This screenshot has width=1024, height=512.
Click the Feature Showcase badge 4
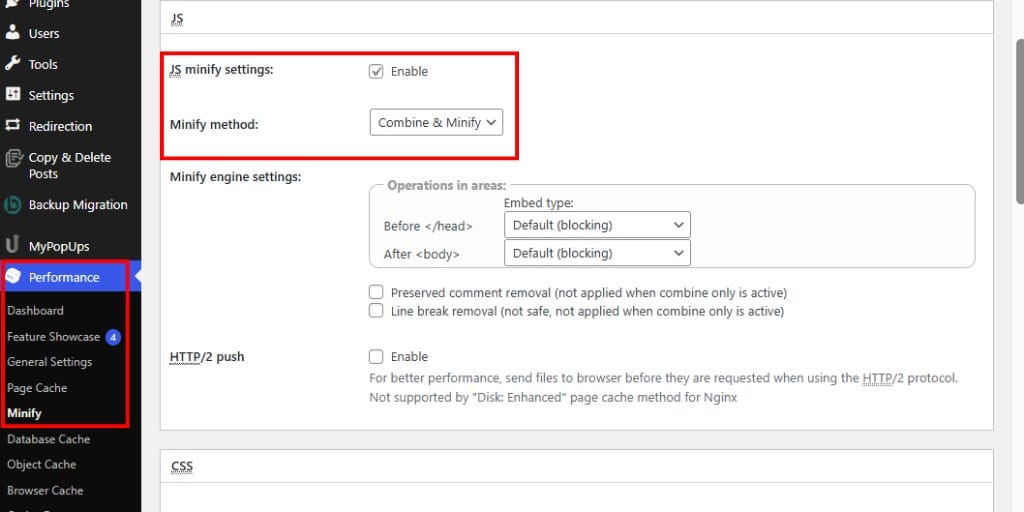coord(113,337)
